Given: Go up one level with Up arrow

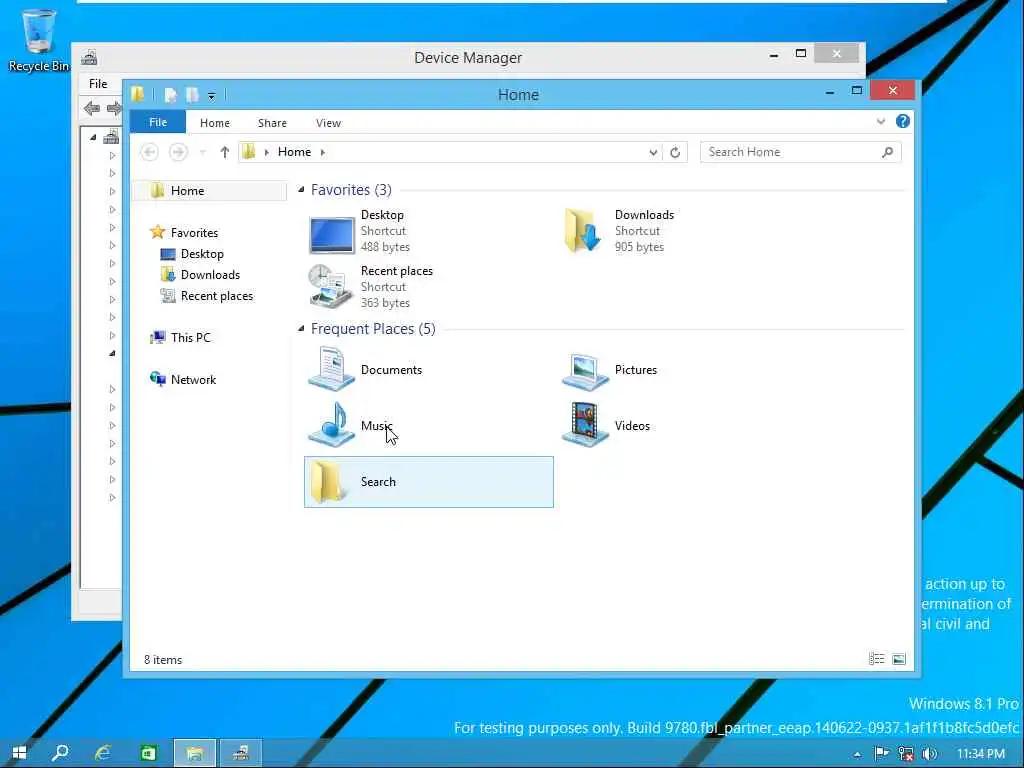Looking at the screenshot, I should click(x=225, y=152).
